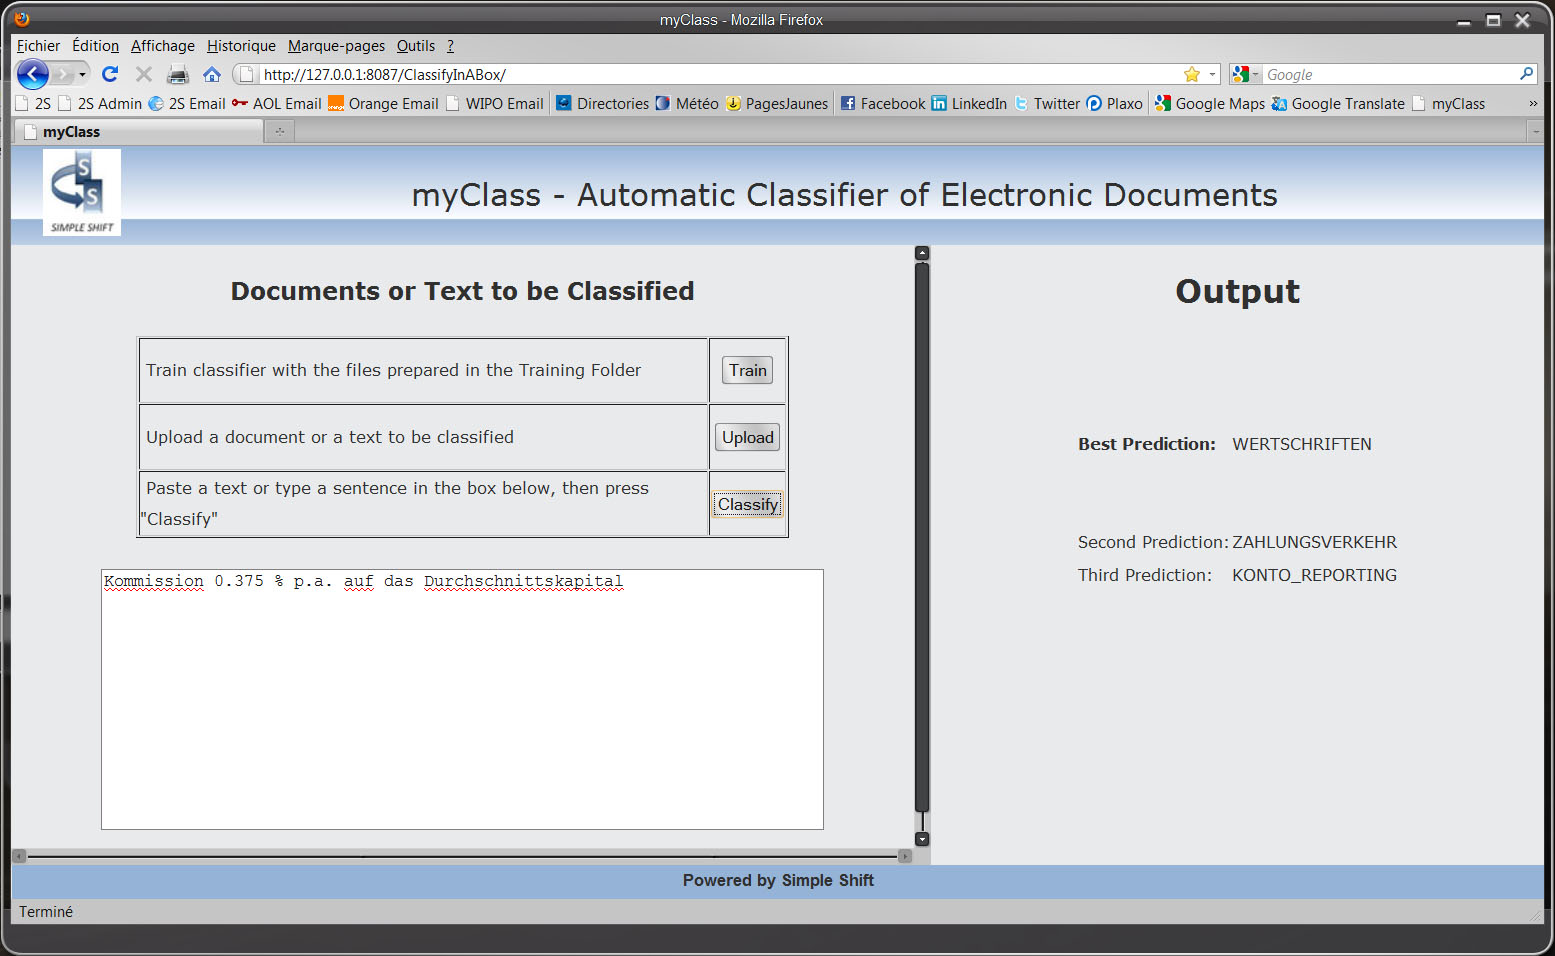Open the AOL Email bookmark
The height and width of the screenshot is (956, 1555).
pyautogui.click(x=277, y=104)
